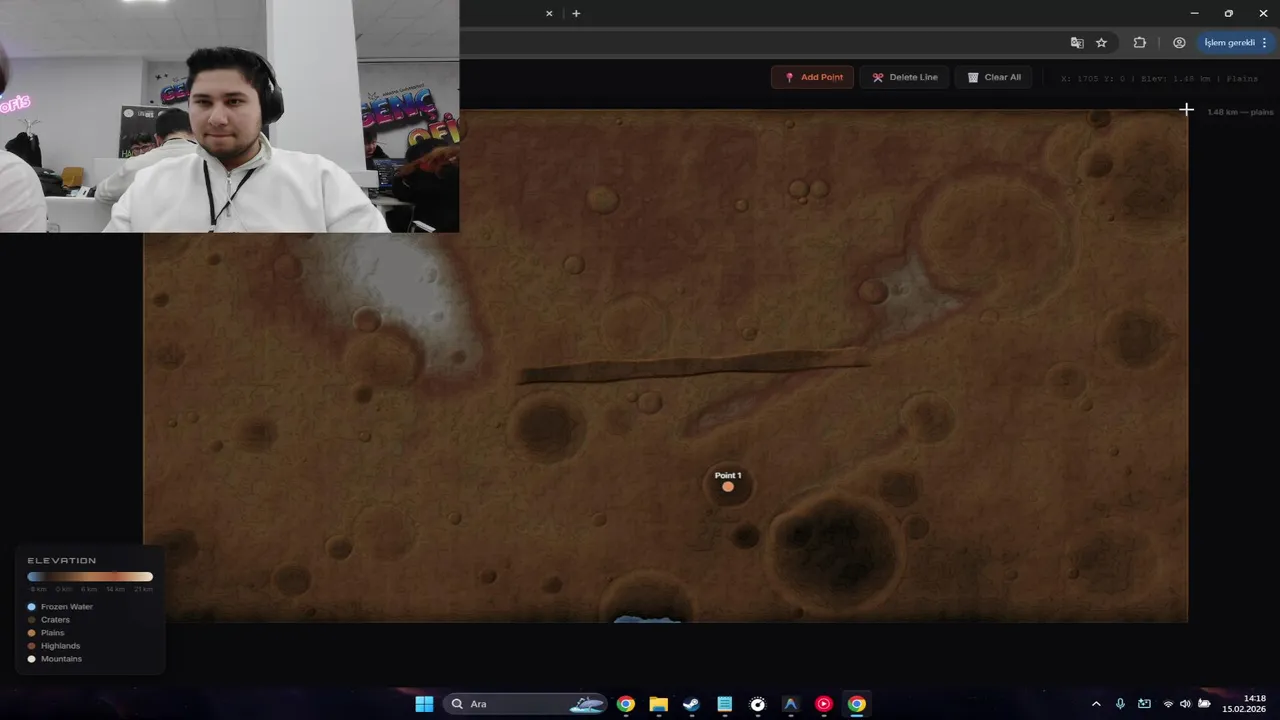Click the display tray icon beside microphone
This screenshot has height=720, width=1280.
coord(1144,704)
